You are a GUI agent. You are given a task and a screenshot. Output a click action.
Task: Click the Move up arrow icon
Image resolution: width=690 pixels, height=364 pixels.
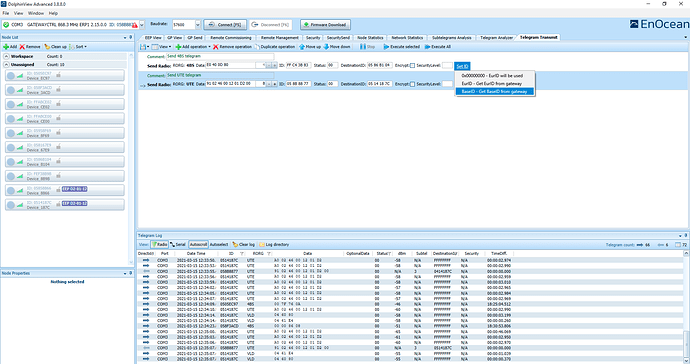coord(302,47)
